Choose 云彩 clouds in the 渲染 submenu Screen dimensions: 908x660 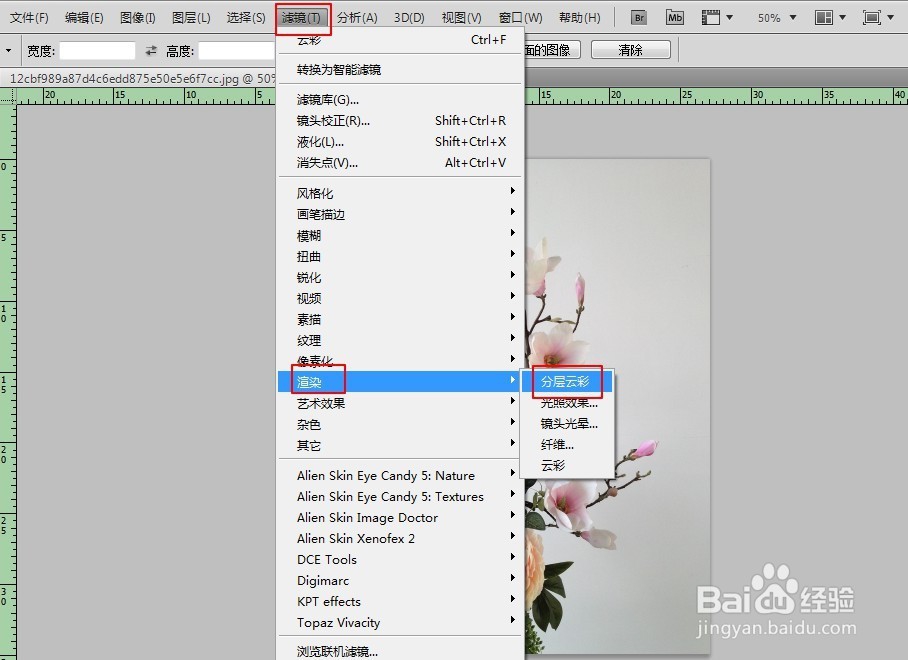pyautogui.click(x=568, y=465)
